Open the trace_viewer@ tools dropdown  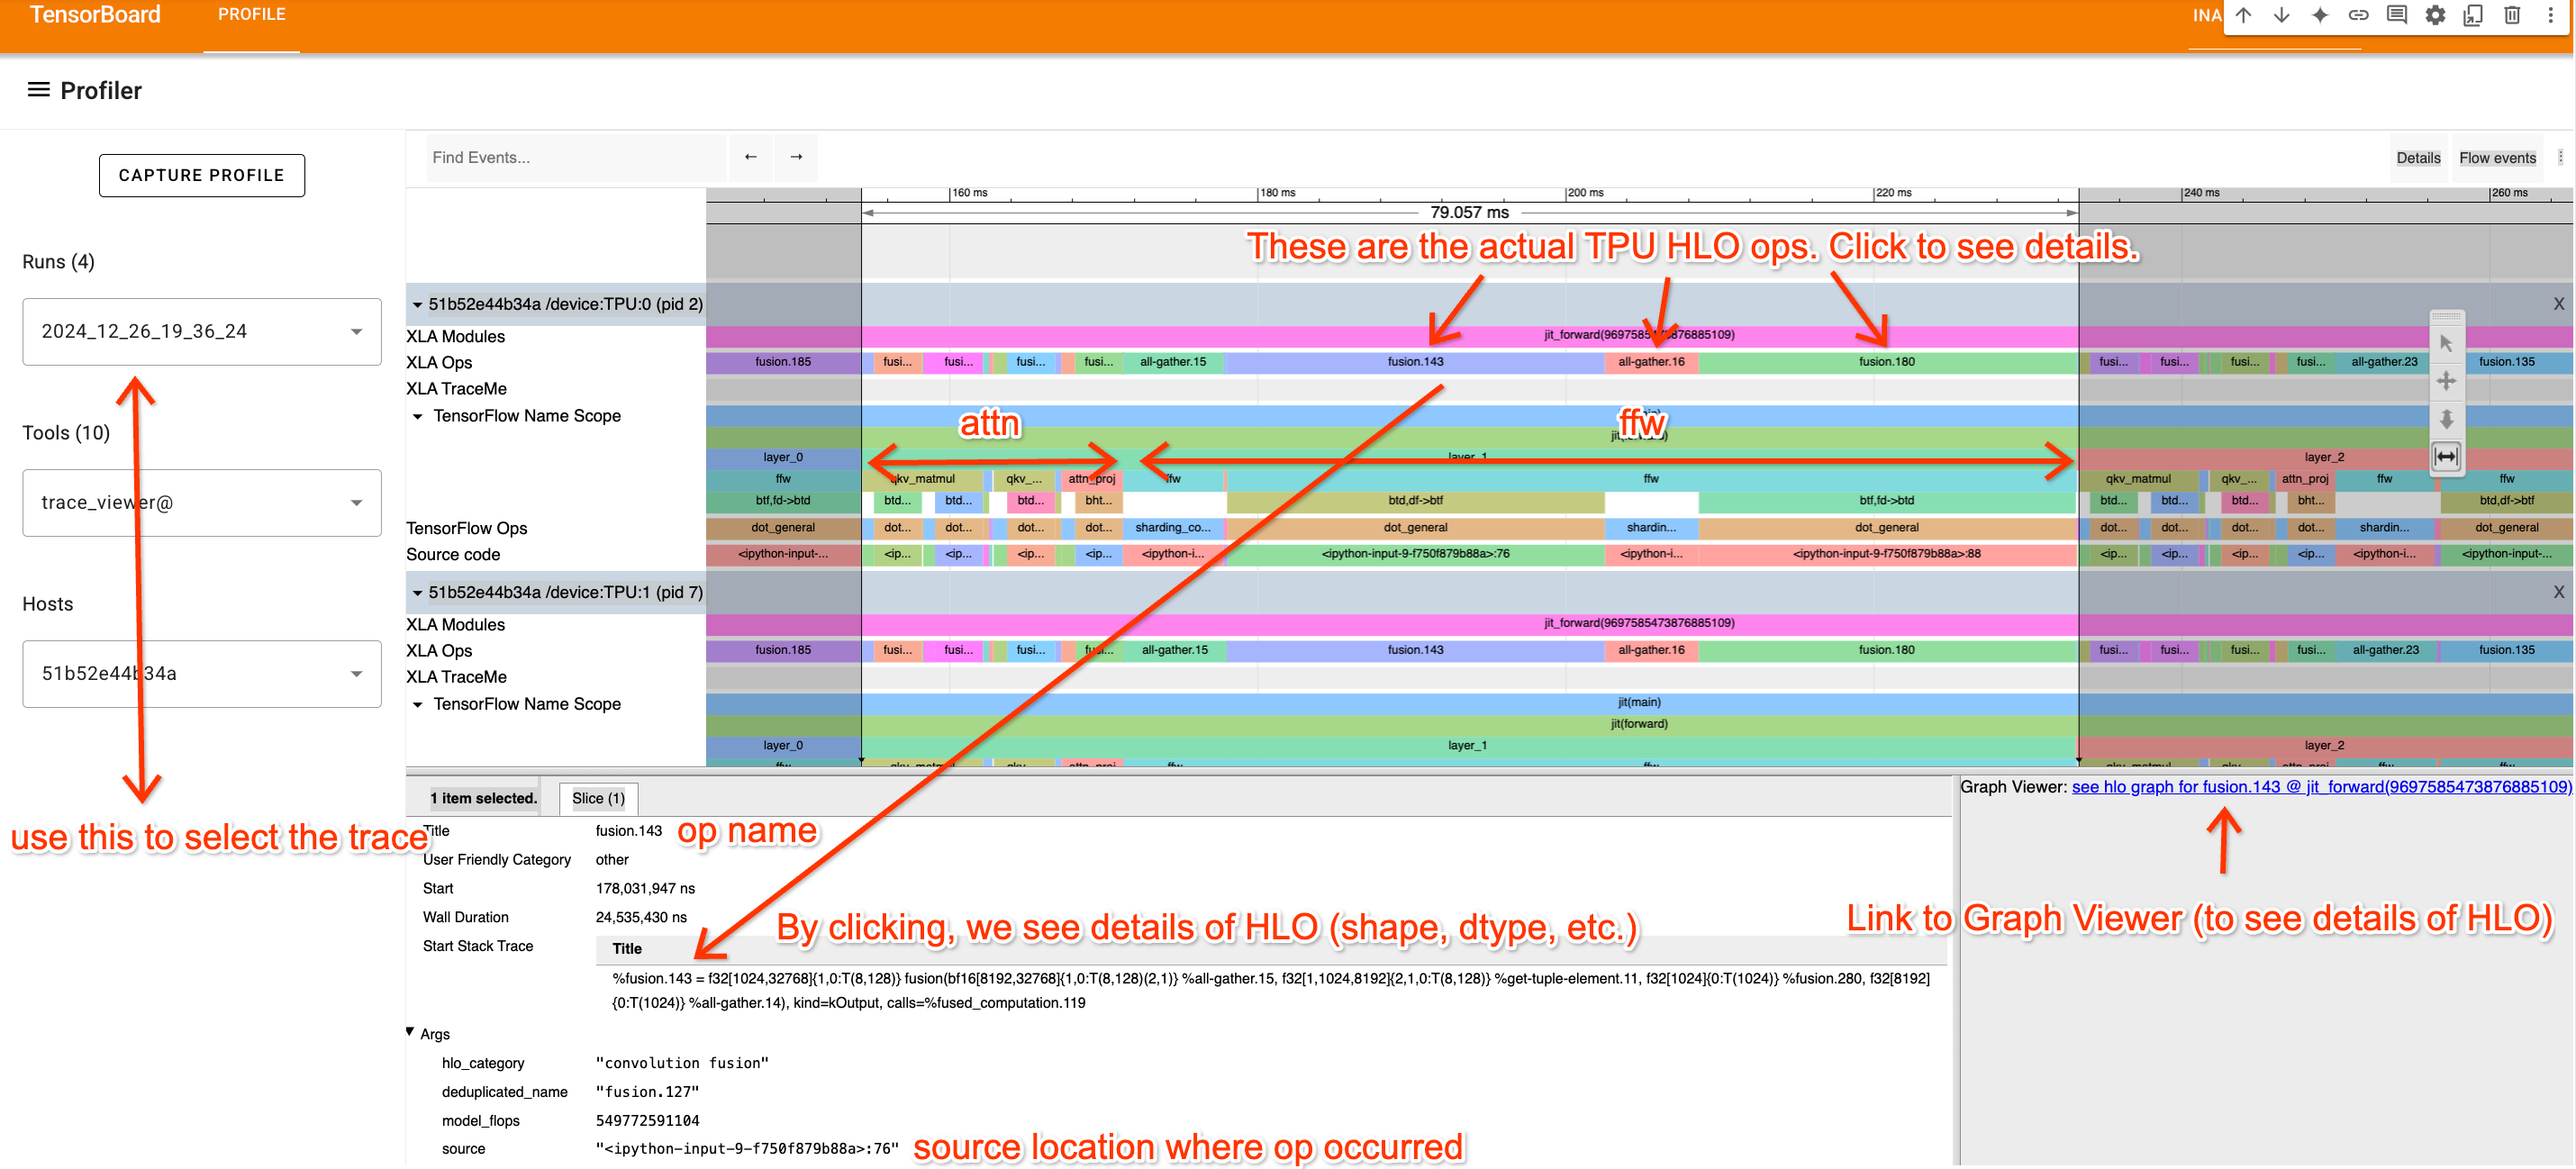pos(202,503)
